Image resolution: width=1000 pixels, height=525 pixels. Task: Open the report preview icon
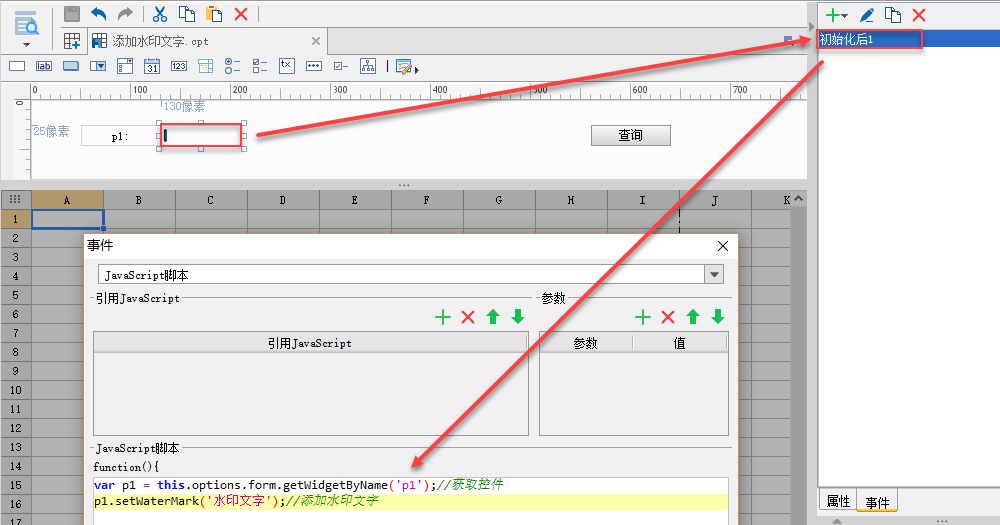click(26, 23)
